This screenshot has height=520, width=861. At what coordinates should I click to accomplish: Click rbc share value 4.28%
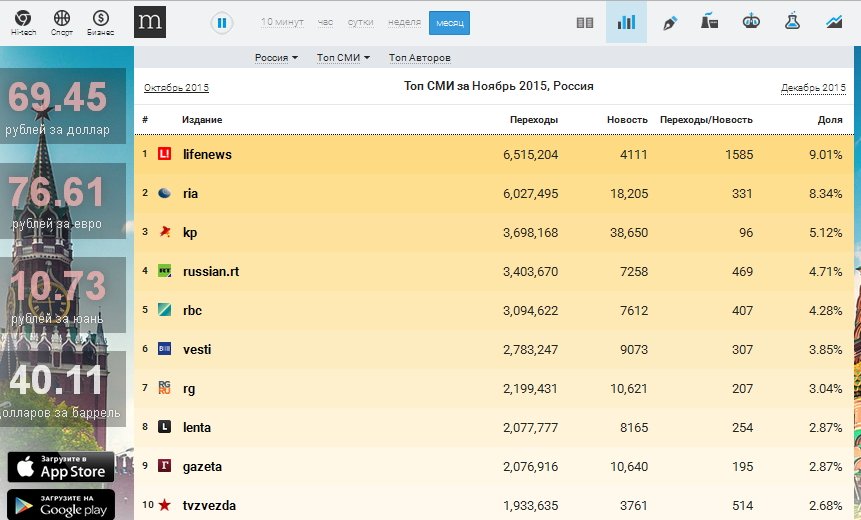pos(825,310)
